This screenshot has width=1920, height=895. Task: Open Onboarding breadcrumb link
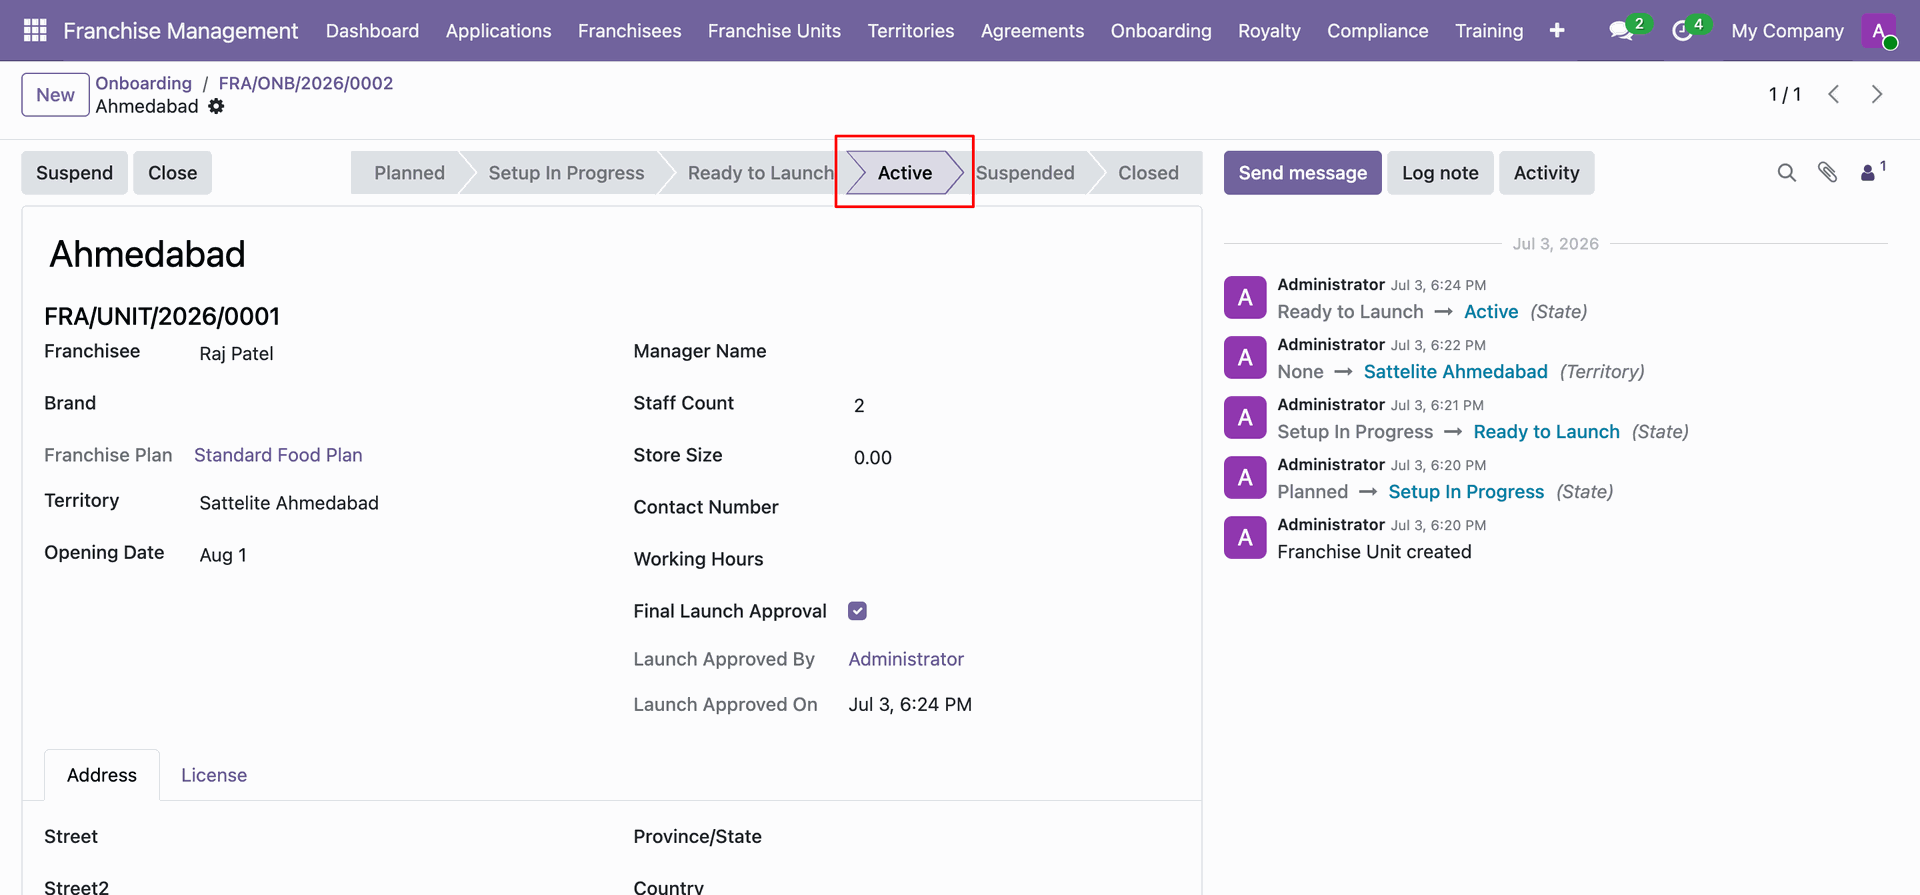[143, 83]
